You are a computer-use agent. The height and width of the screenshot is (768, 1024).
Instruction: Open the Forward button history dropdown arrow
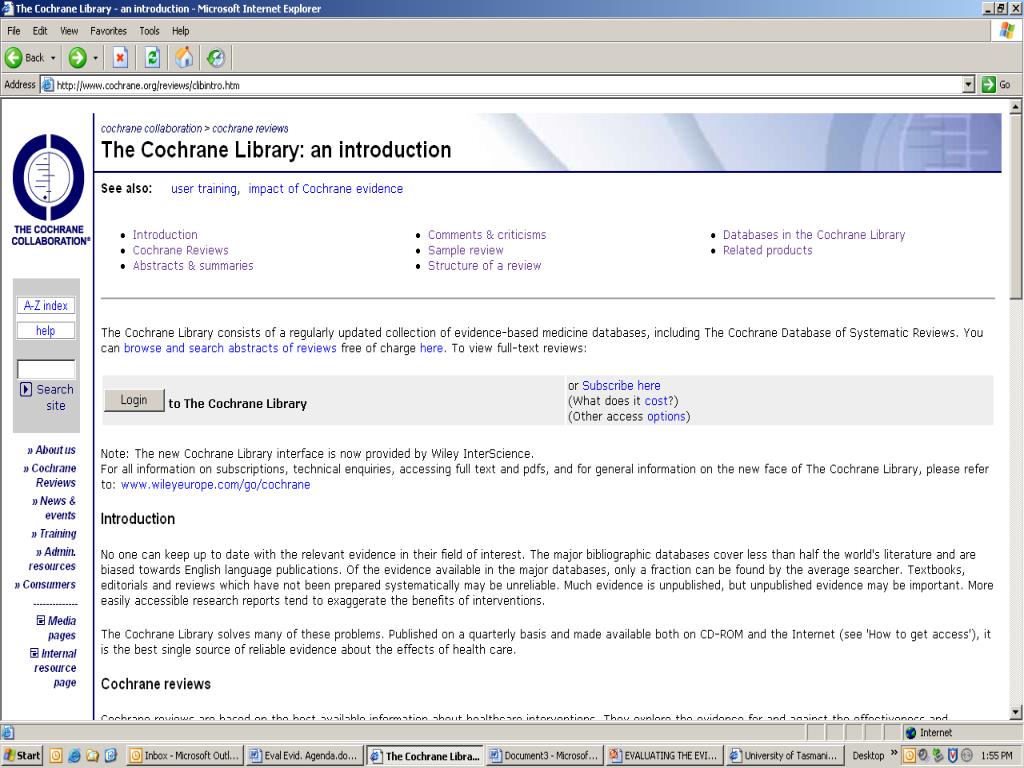pyautogui.click(x=95, y=58)
